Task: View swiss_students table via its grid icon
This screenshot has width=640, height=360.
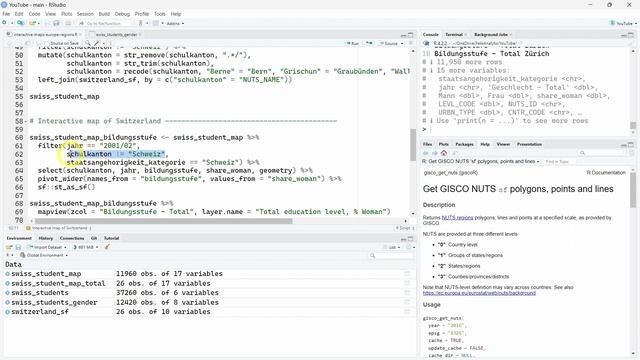Action: point(407,293)
